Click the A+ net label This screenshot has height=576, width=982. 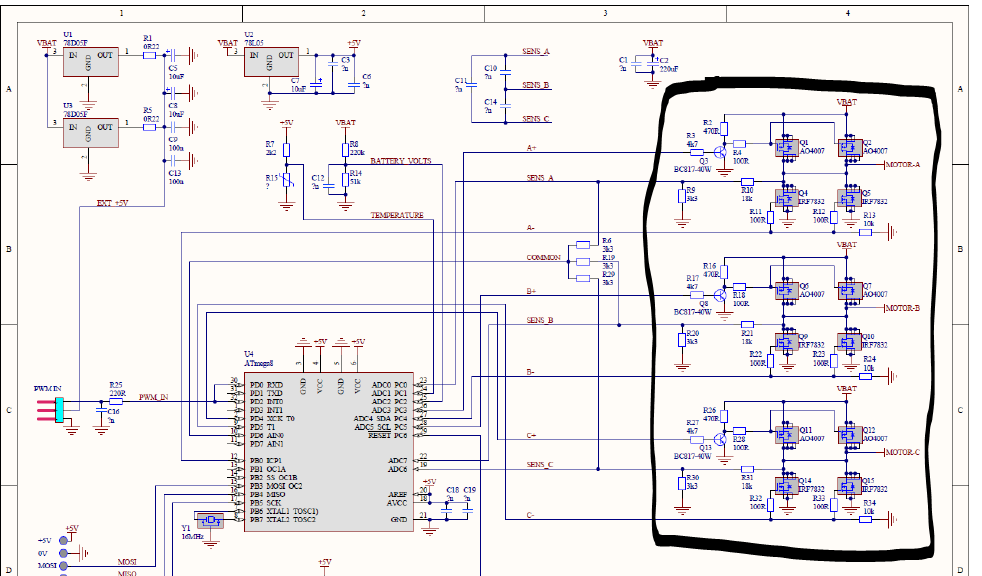(531, 148)
